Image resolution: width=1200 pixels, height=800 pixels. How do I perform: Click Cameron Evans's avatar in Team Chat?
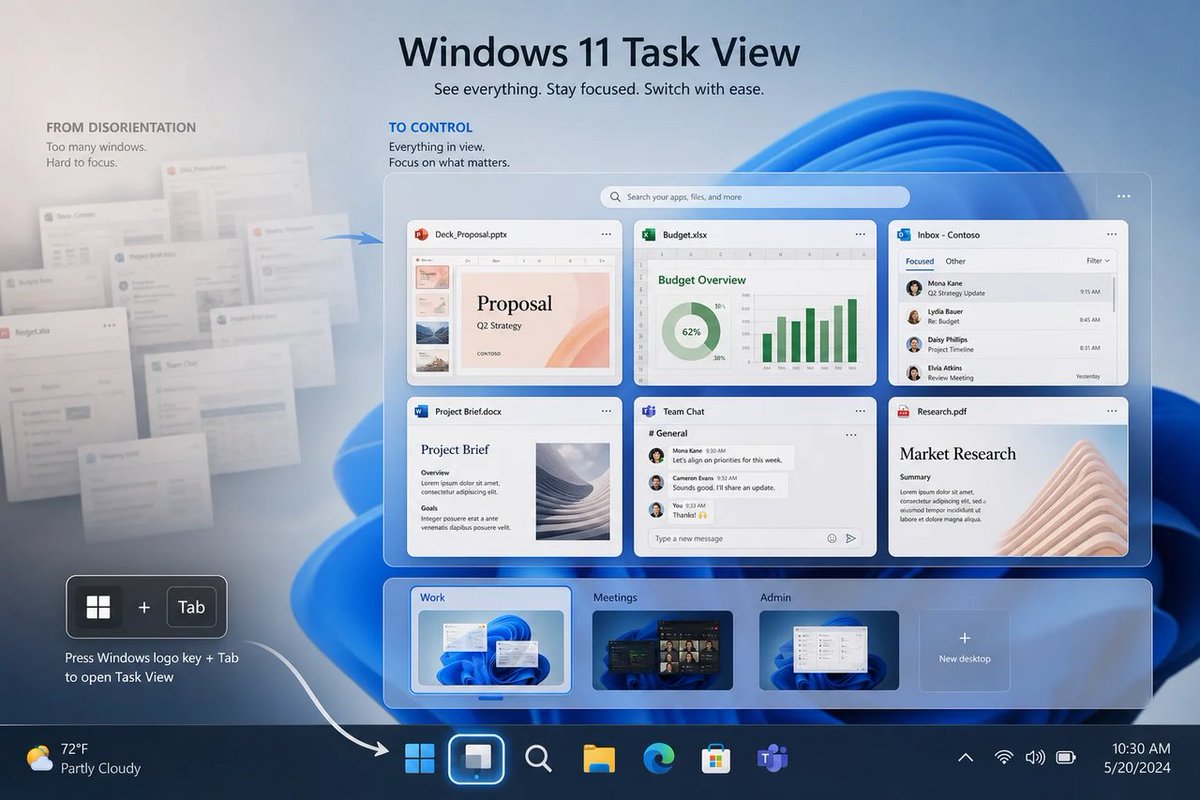656,482
